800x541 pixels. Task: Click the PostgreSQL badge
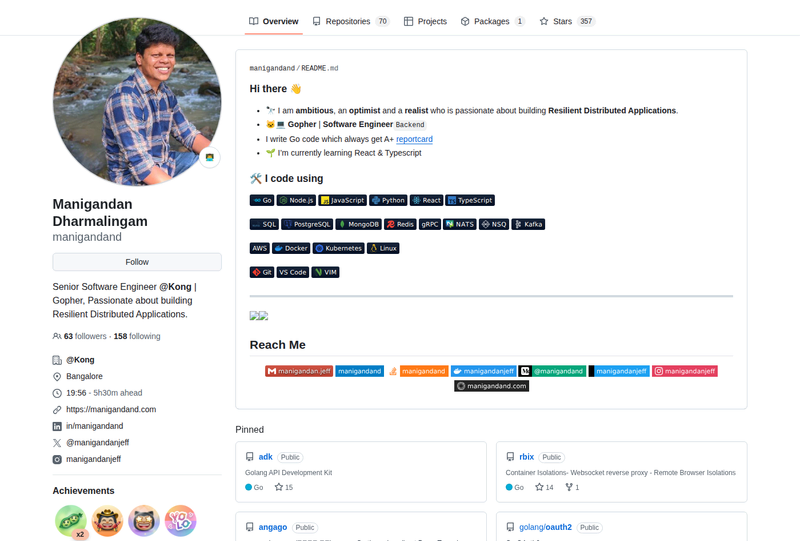[307, 224]
